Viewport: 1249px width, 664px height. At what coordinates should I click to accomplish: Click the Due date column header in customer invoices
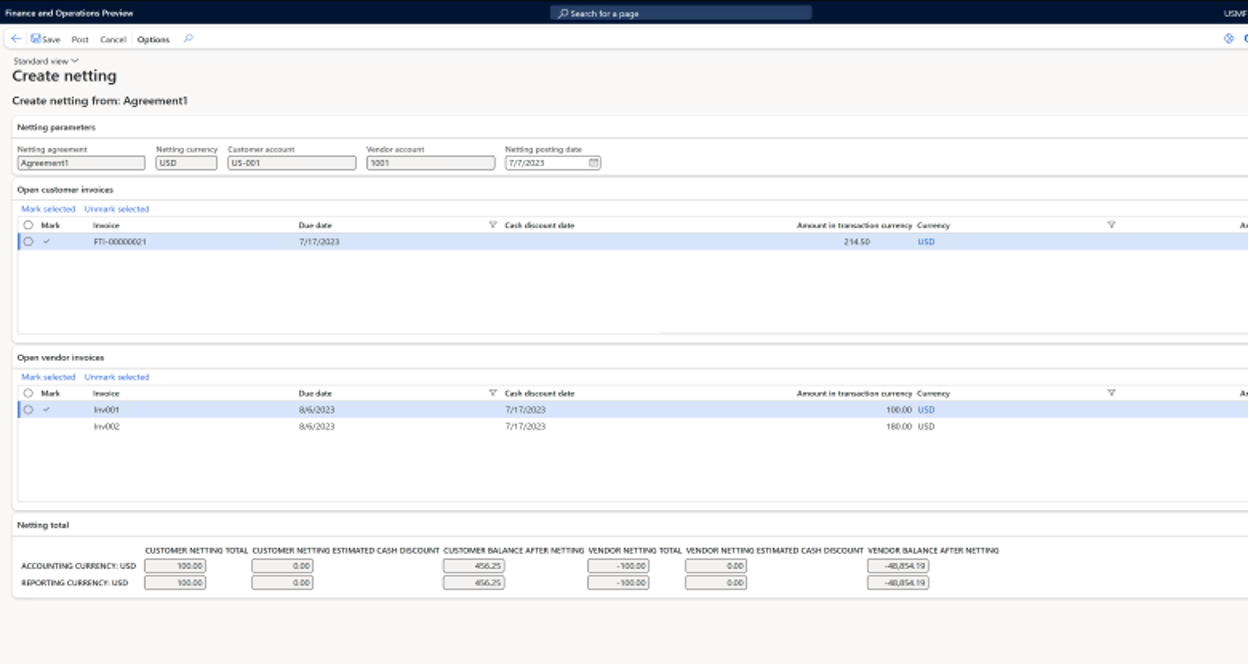[x=316, y=225]
